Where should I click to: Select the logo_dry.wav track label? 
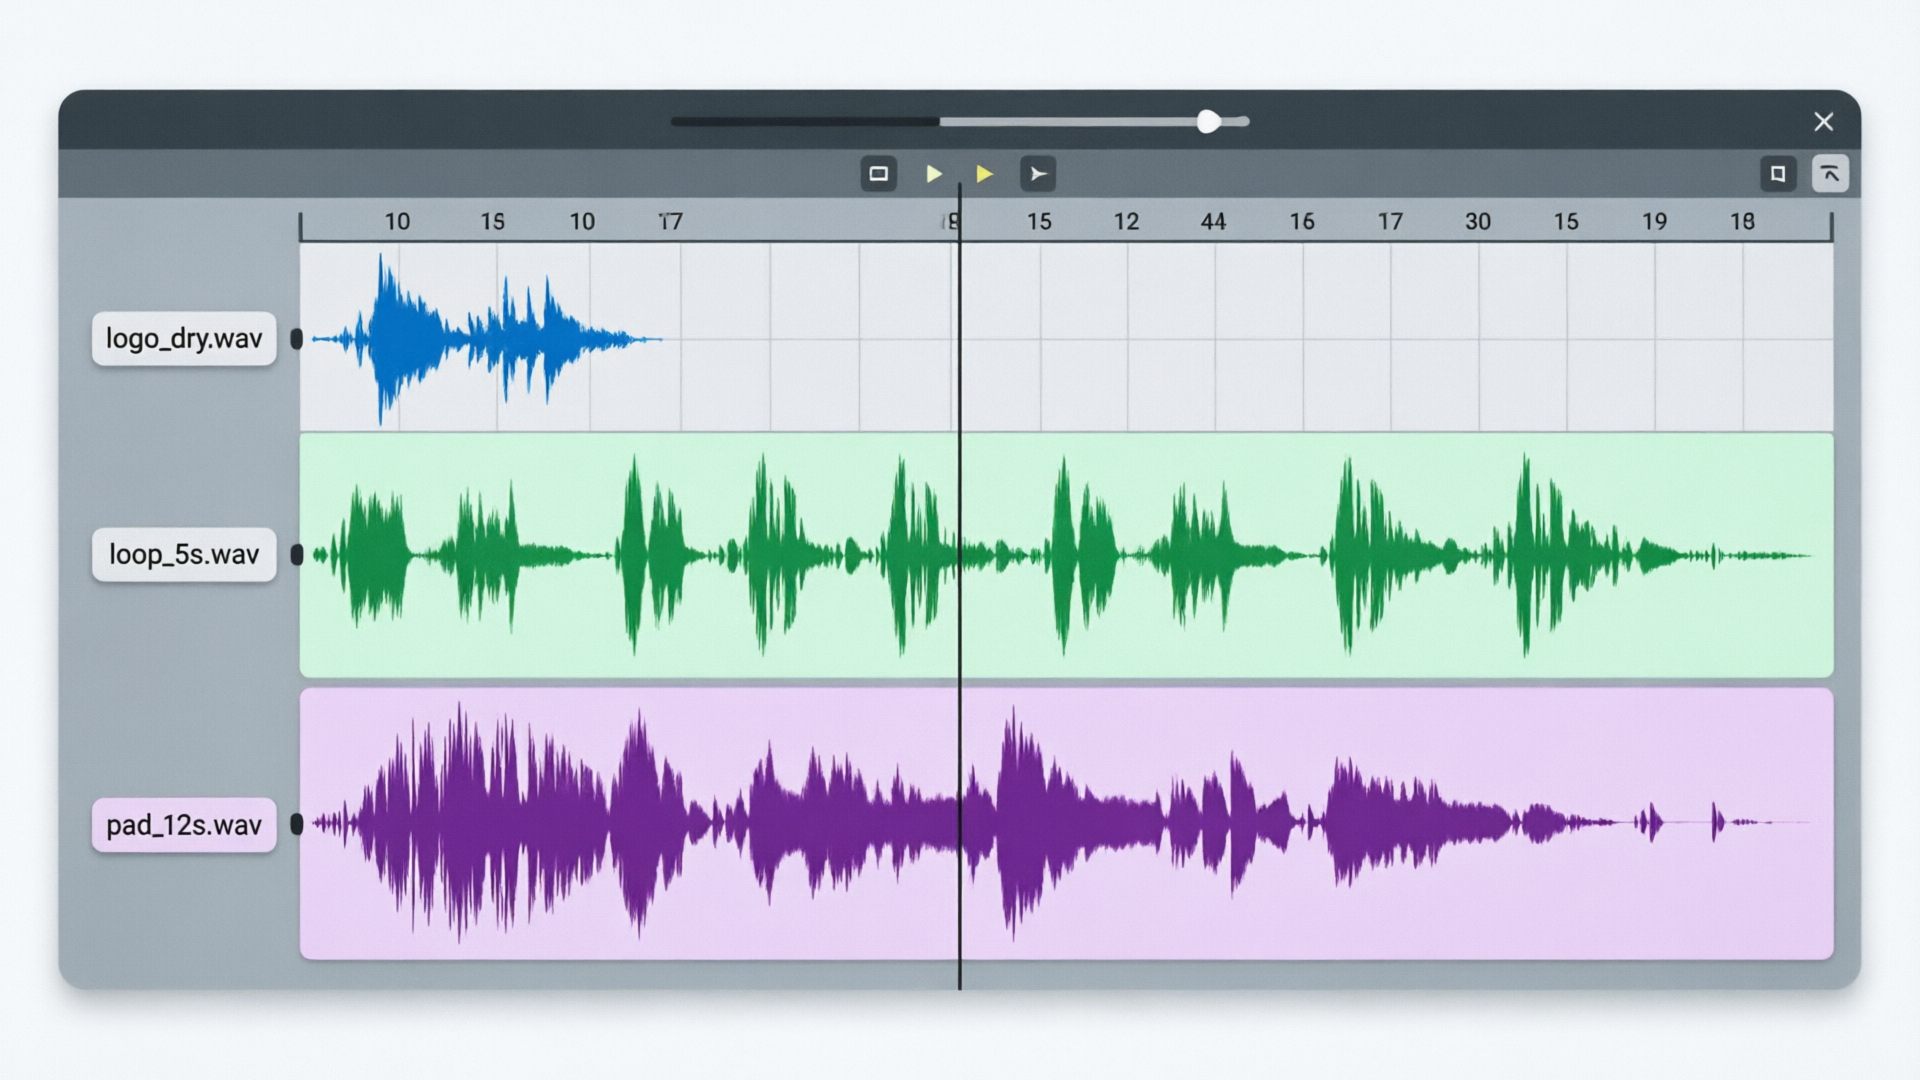(x=184, y=338)
